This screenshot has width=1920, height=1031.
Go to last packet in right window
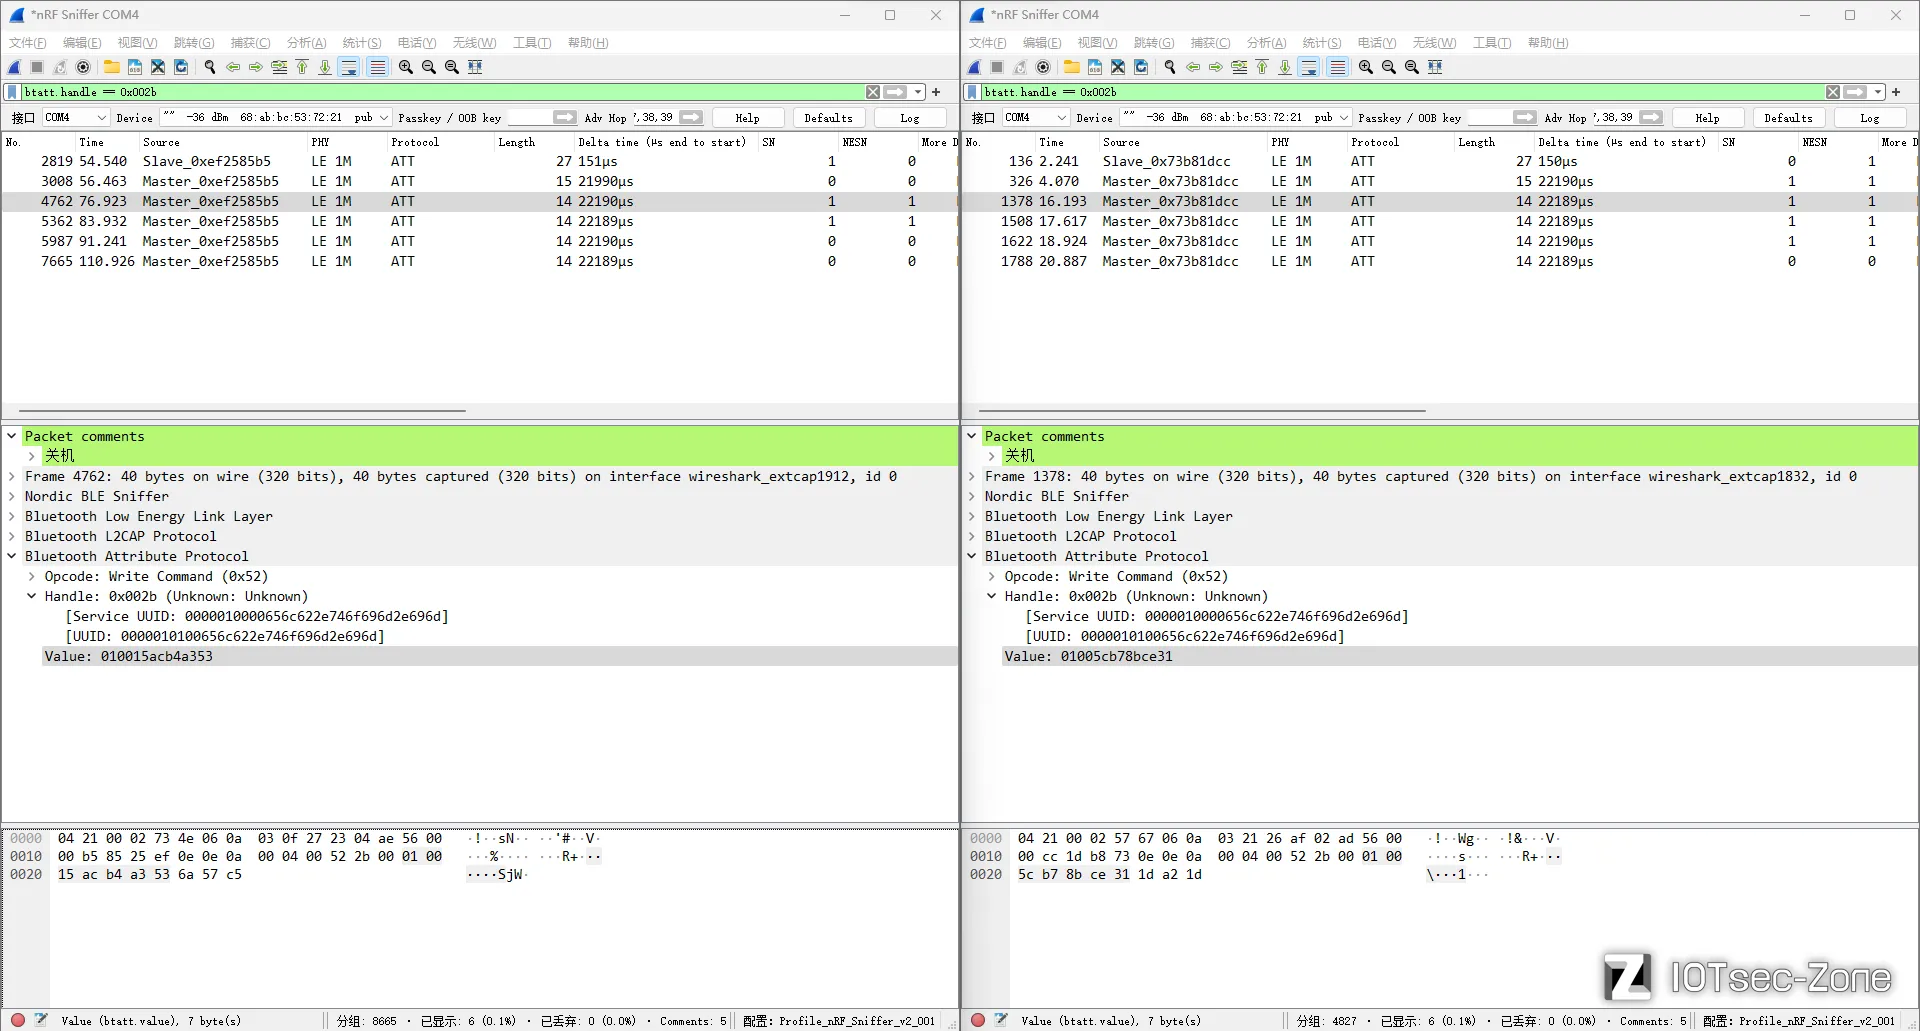coord(1285,67)
